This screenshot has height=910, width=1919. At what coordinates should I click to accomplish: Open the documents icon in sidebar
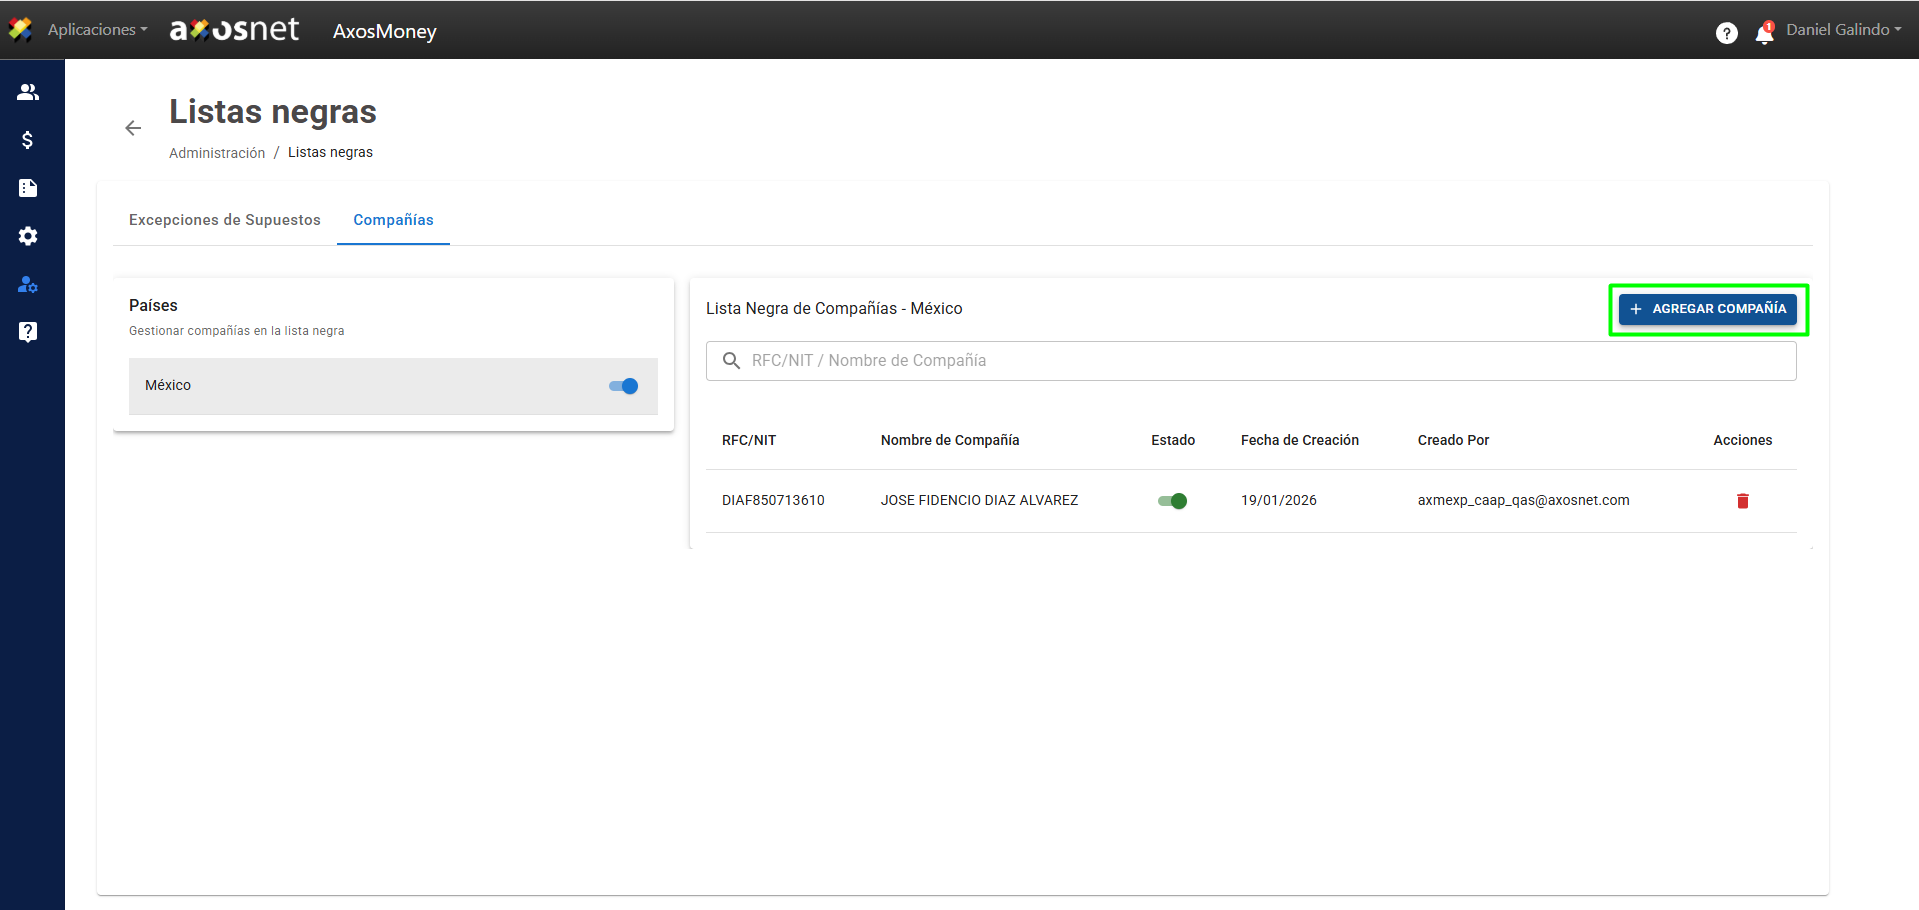click(28, 188)
